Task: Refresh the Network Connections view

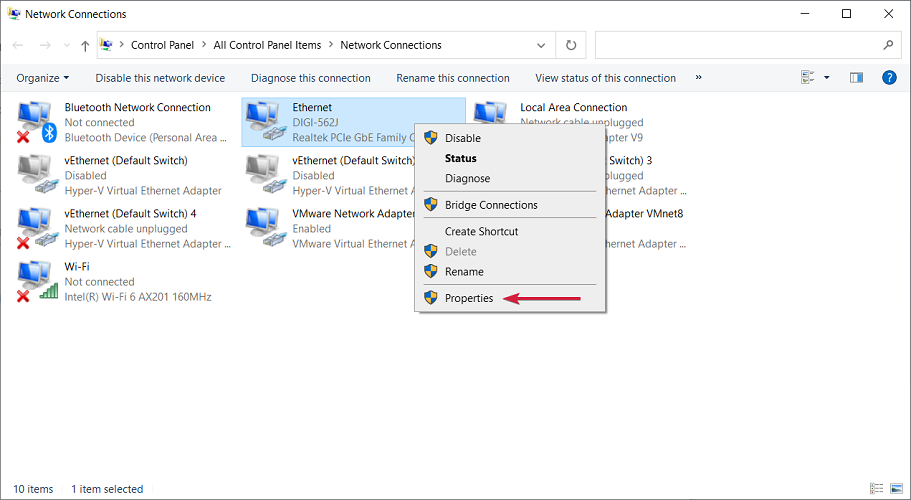Action: coord(571,45)
